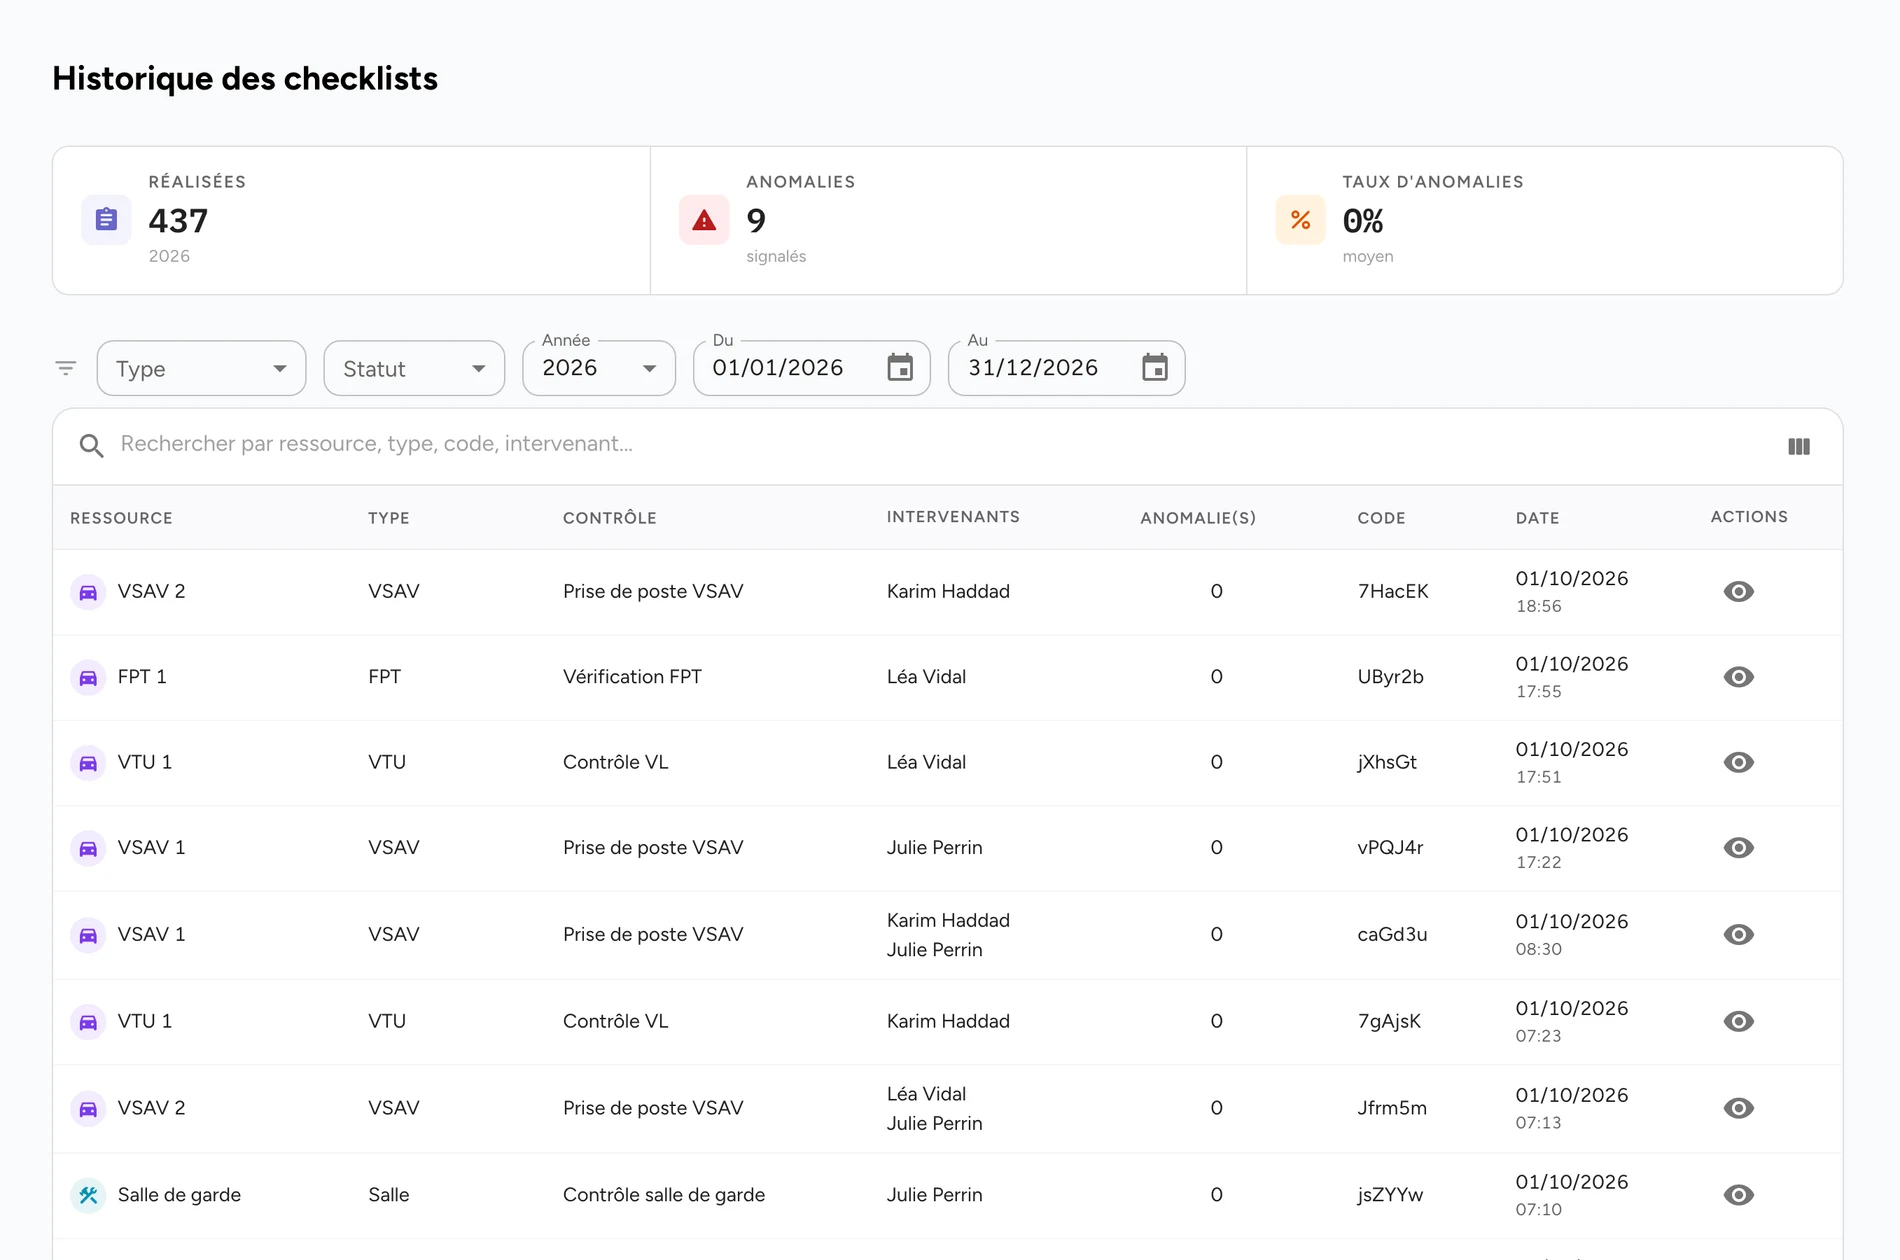Sort by the Anomalie(s) column header
The width and height of the screenshot is (1900, 1260).
click(1198, 518)
